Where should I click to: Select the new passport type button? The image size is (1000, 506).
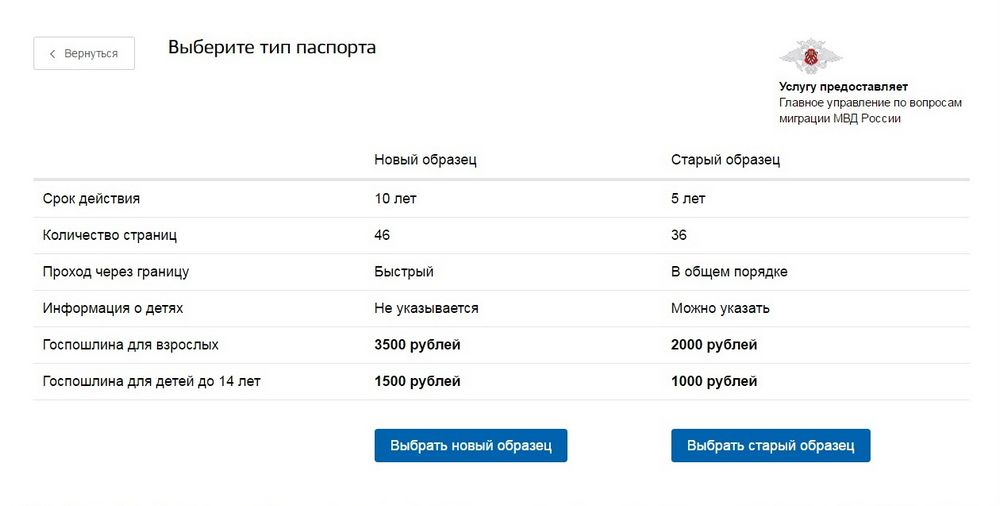[471, 445]
